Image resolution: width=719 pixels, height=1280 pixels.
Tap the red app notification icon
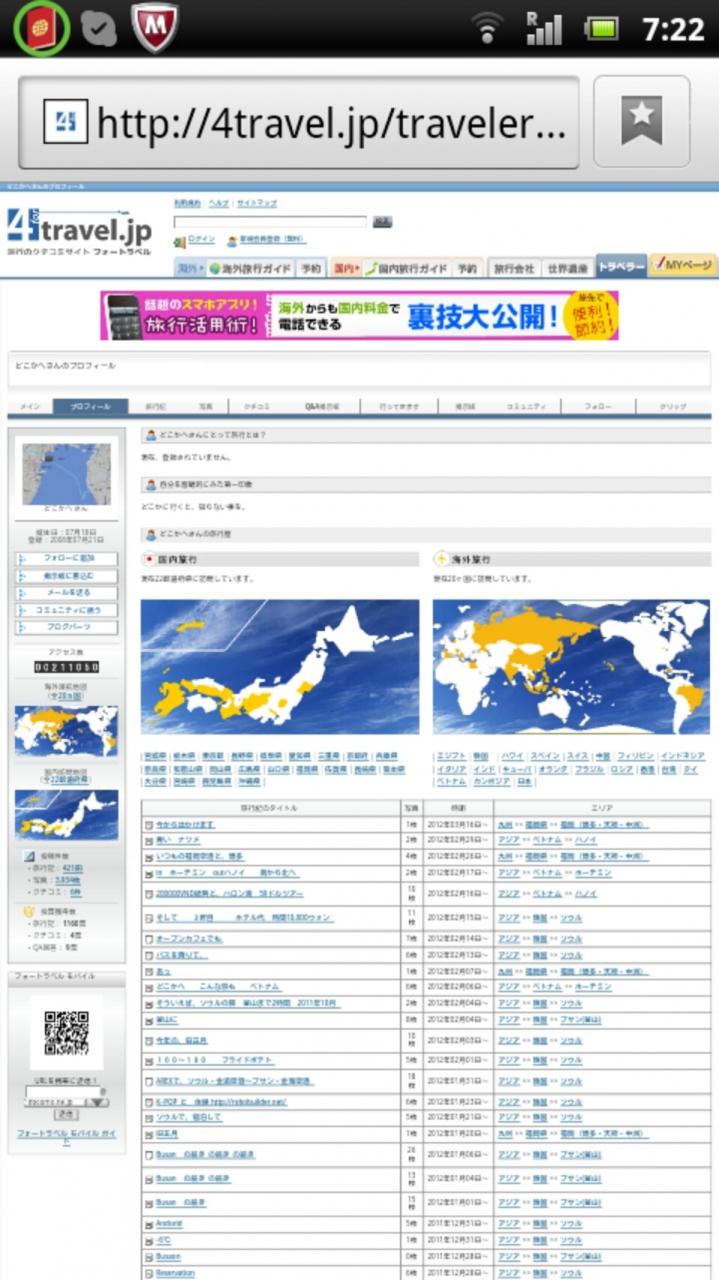(40, 28)
